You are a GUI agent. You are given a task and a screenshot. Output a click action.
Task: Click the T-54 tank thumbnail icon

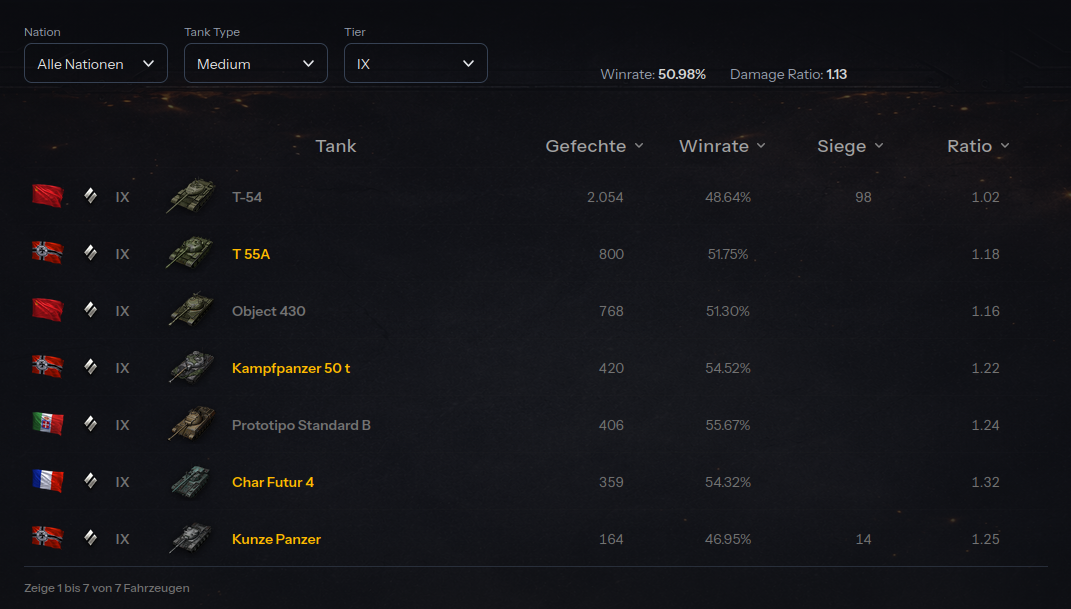[x=190, y=197]
